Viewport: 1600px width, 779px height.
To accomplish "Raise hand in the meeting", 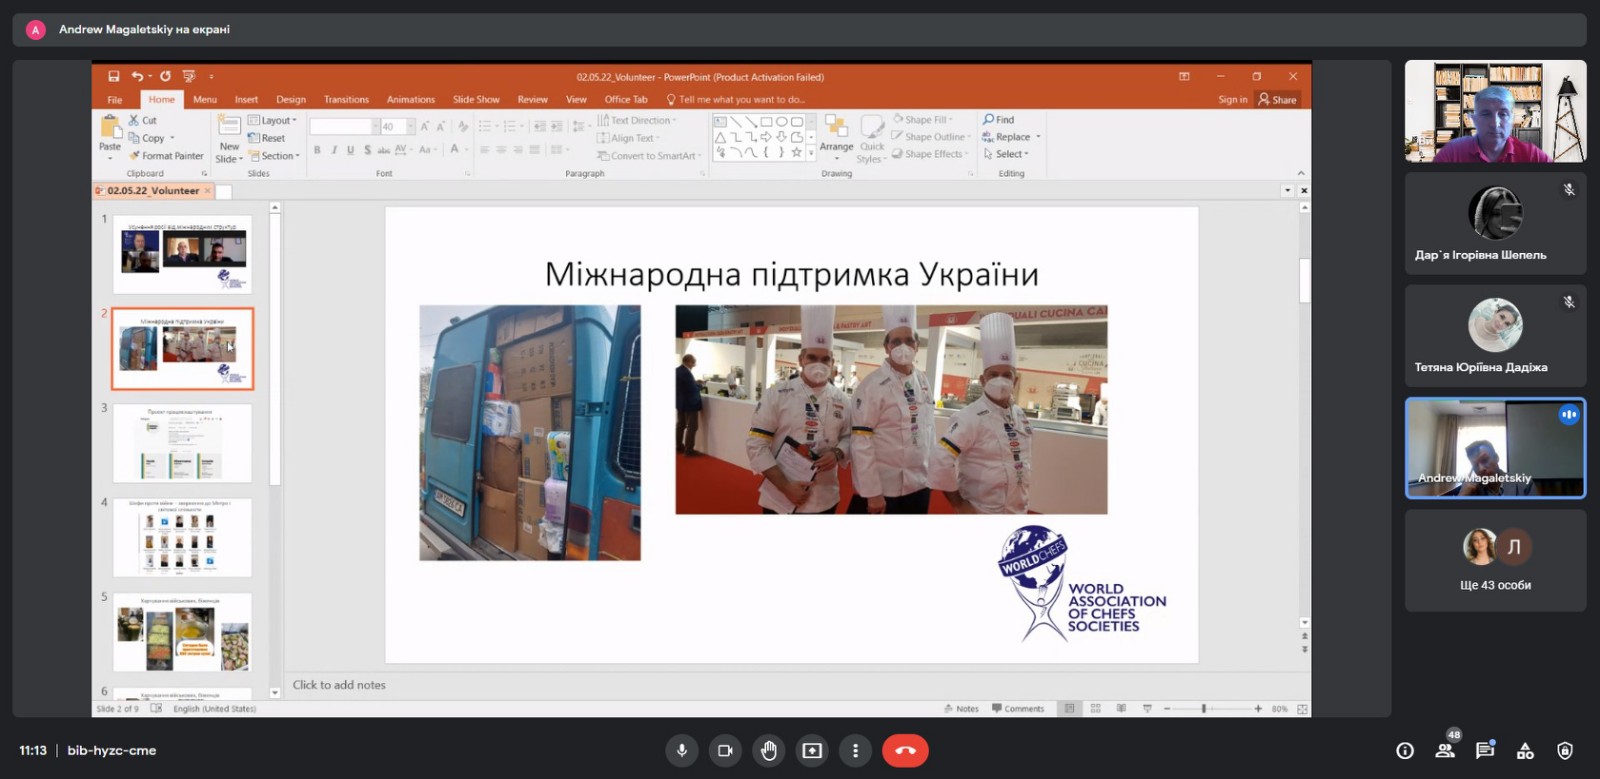I will (769, 751).
